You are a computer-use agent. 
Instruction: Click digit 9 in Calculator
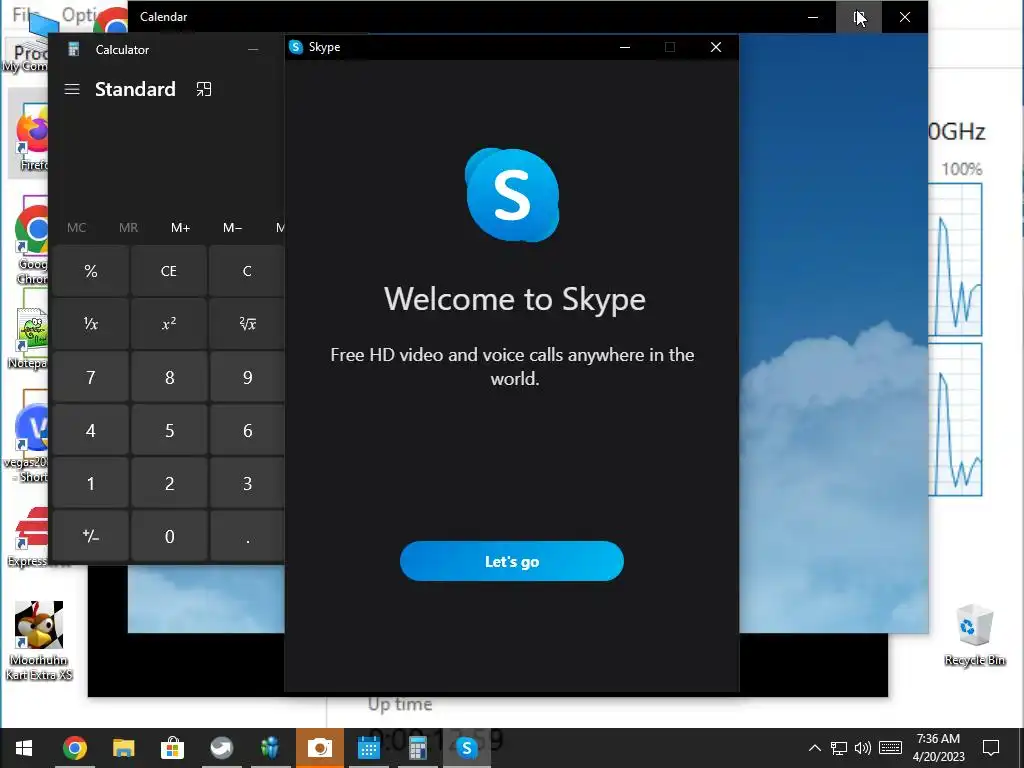pyautogui.click(x=247, y=377)
